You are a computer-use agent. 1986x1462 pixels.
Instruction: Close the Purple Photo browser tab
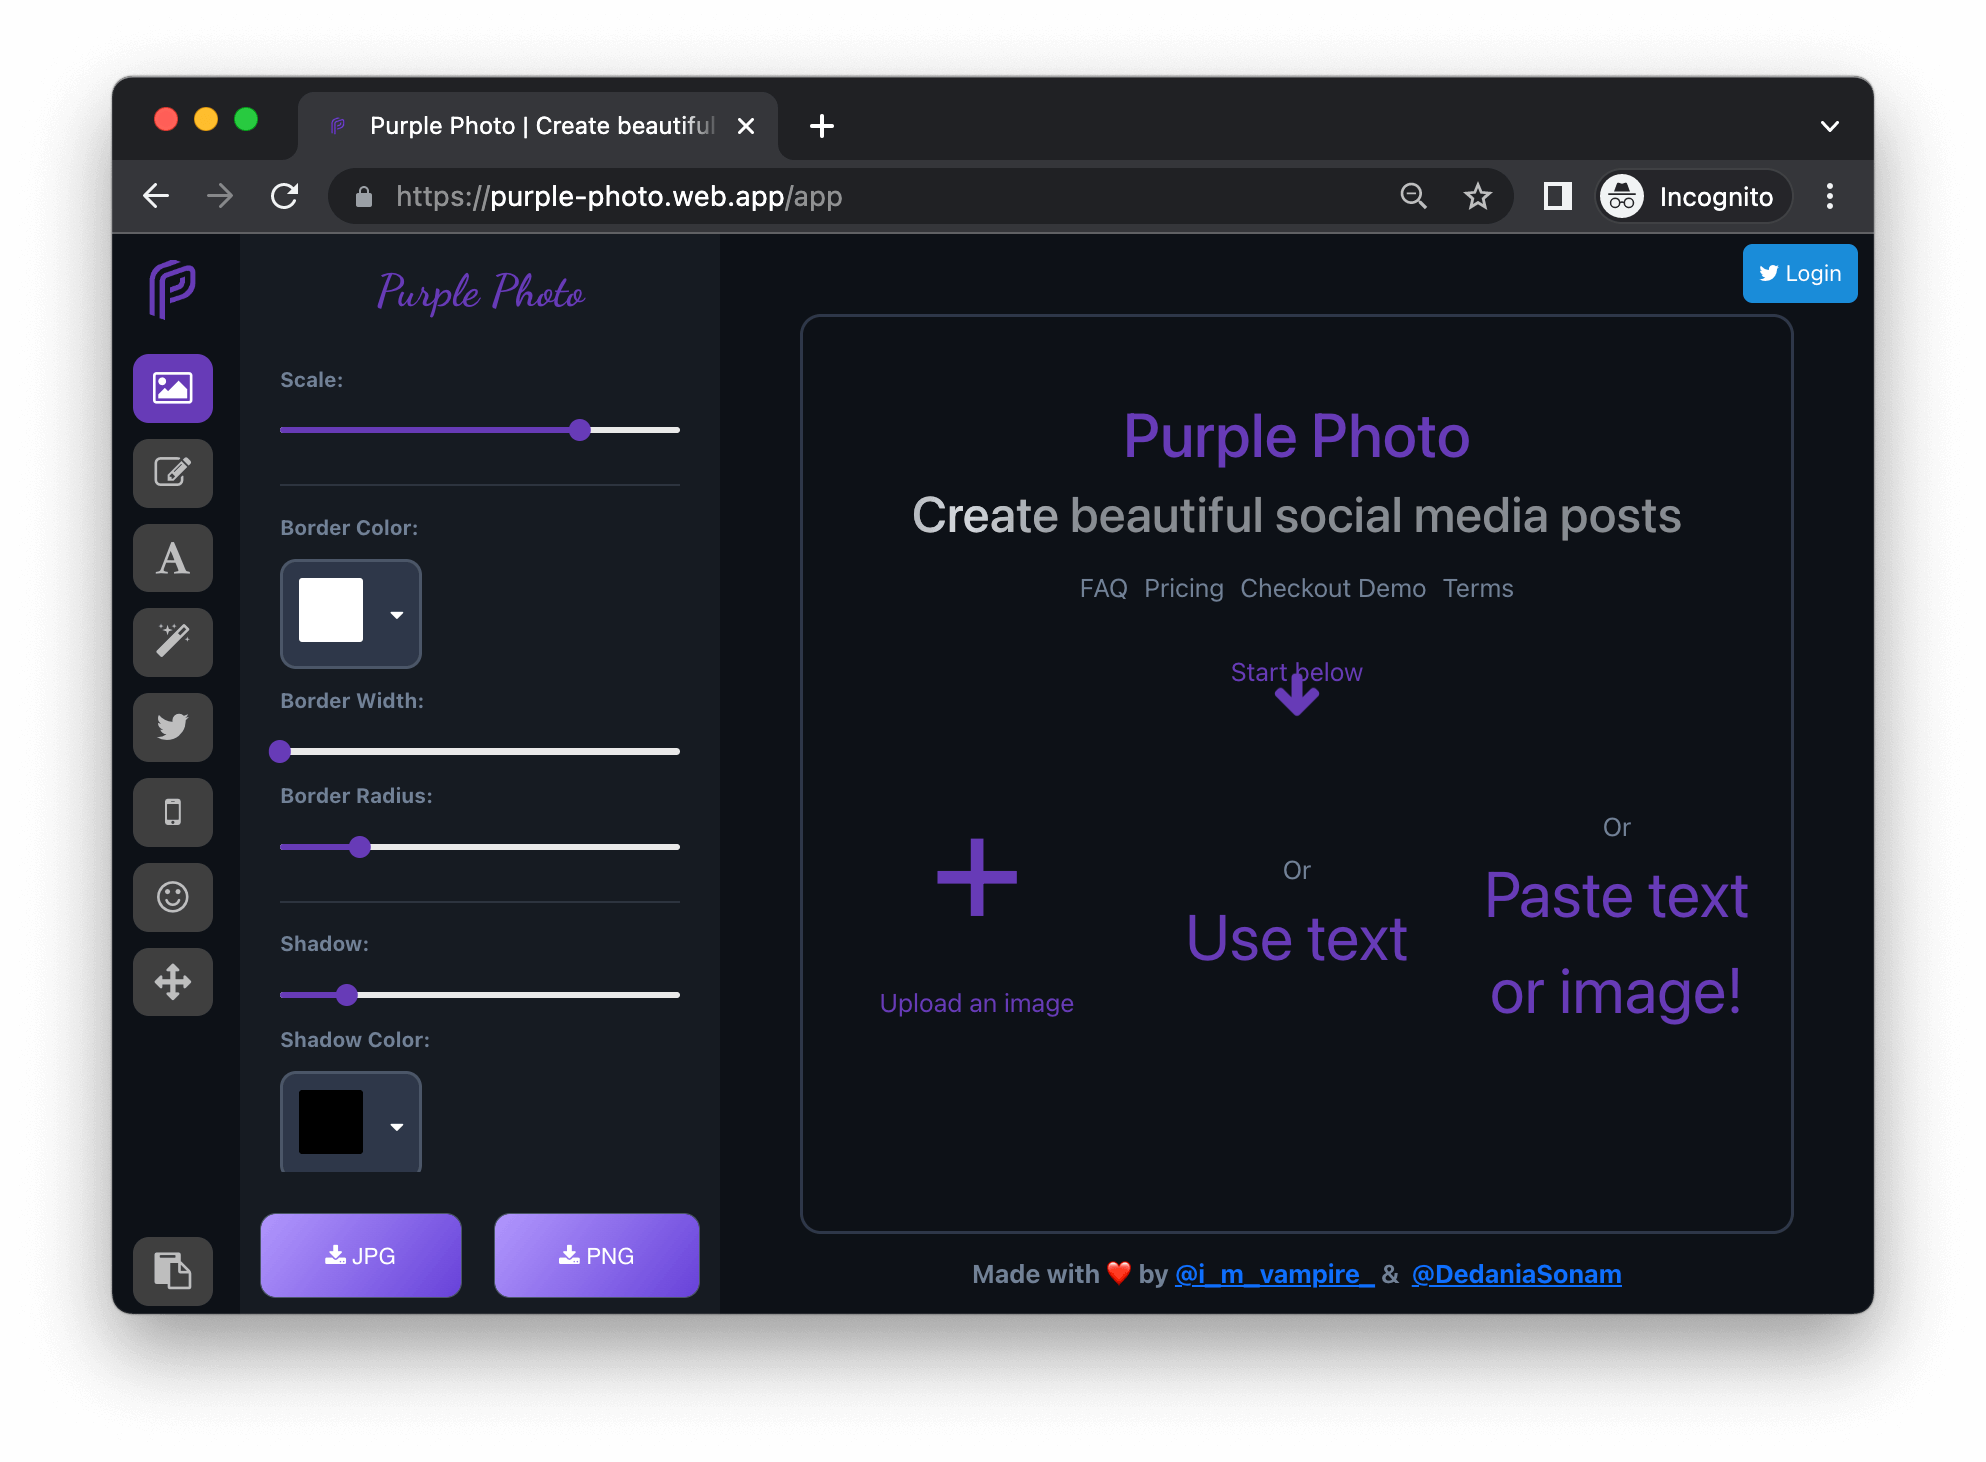tap(745, 126)
